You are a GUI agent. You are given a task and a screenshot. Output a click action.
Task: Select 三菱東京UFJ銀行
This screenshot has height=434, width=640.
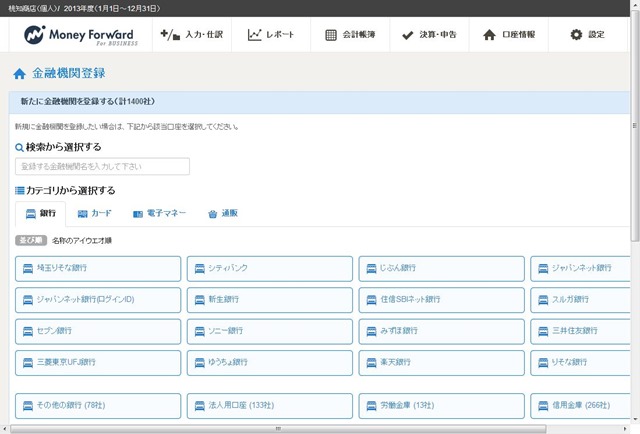click(x=98, y=363)
